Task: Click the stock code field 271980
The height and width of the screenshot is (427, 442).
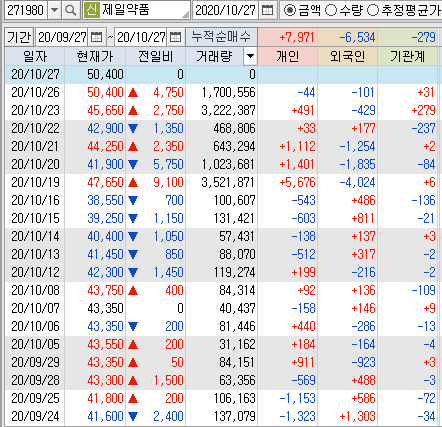Action: 26,10
